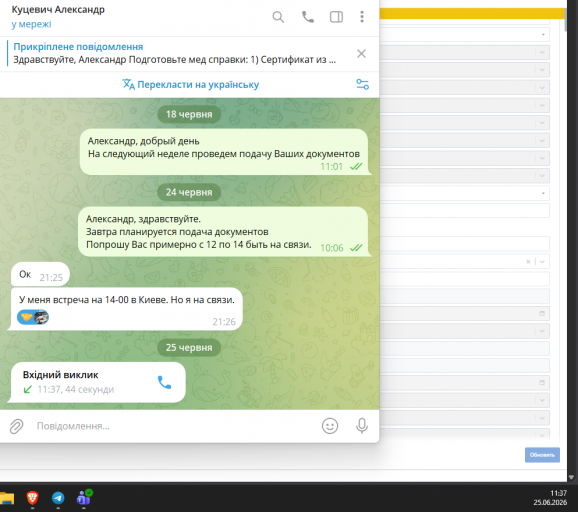Call back from Вхідний виклик phone icon
Screen dimensions: 578x512
tap(164, 383)
